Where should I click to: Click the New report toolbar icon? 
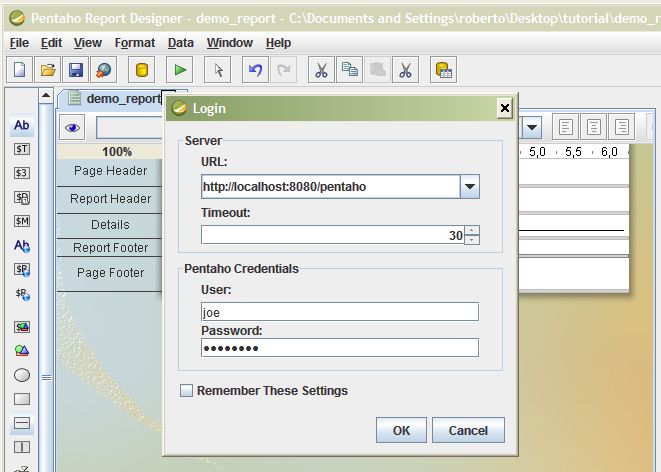coord(19,70)
